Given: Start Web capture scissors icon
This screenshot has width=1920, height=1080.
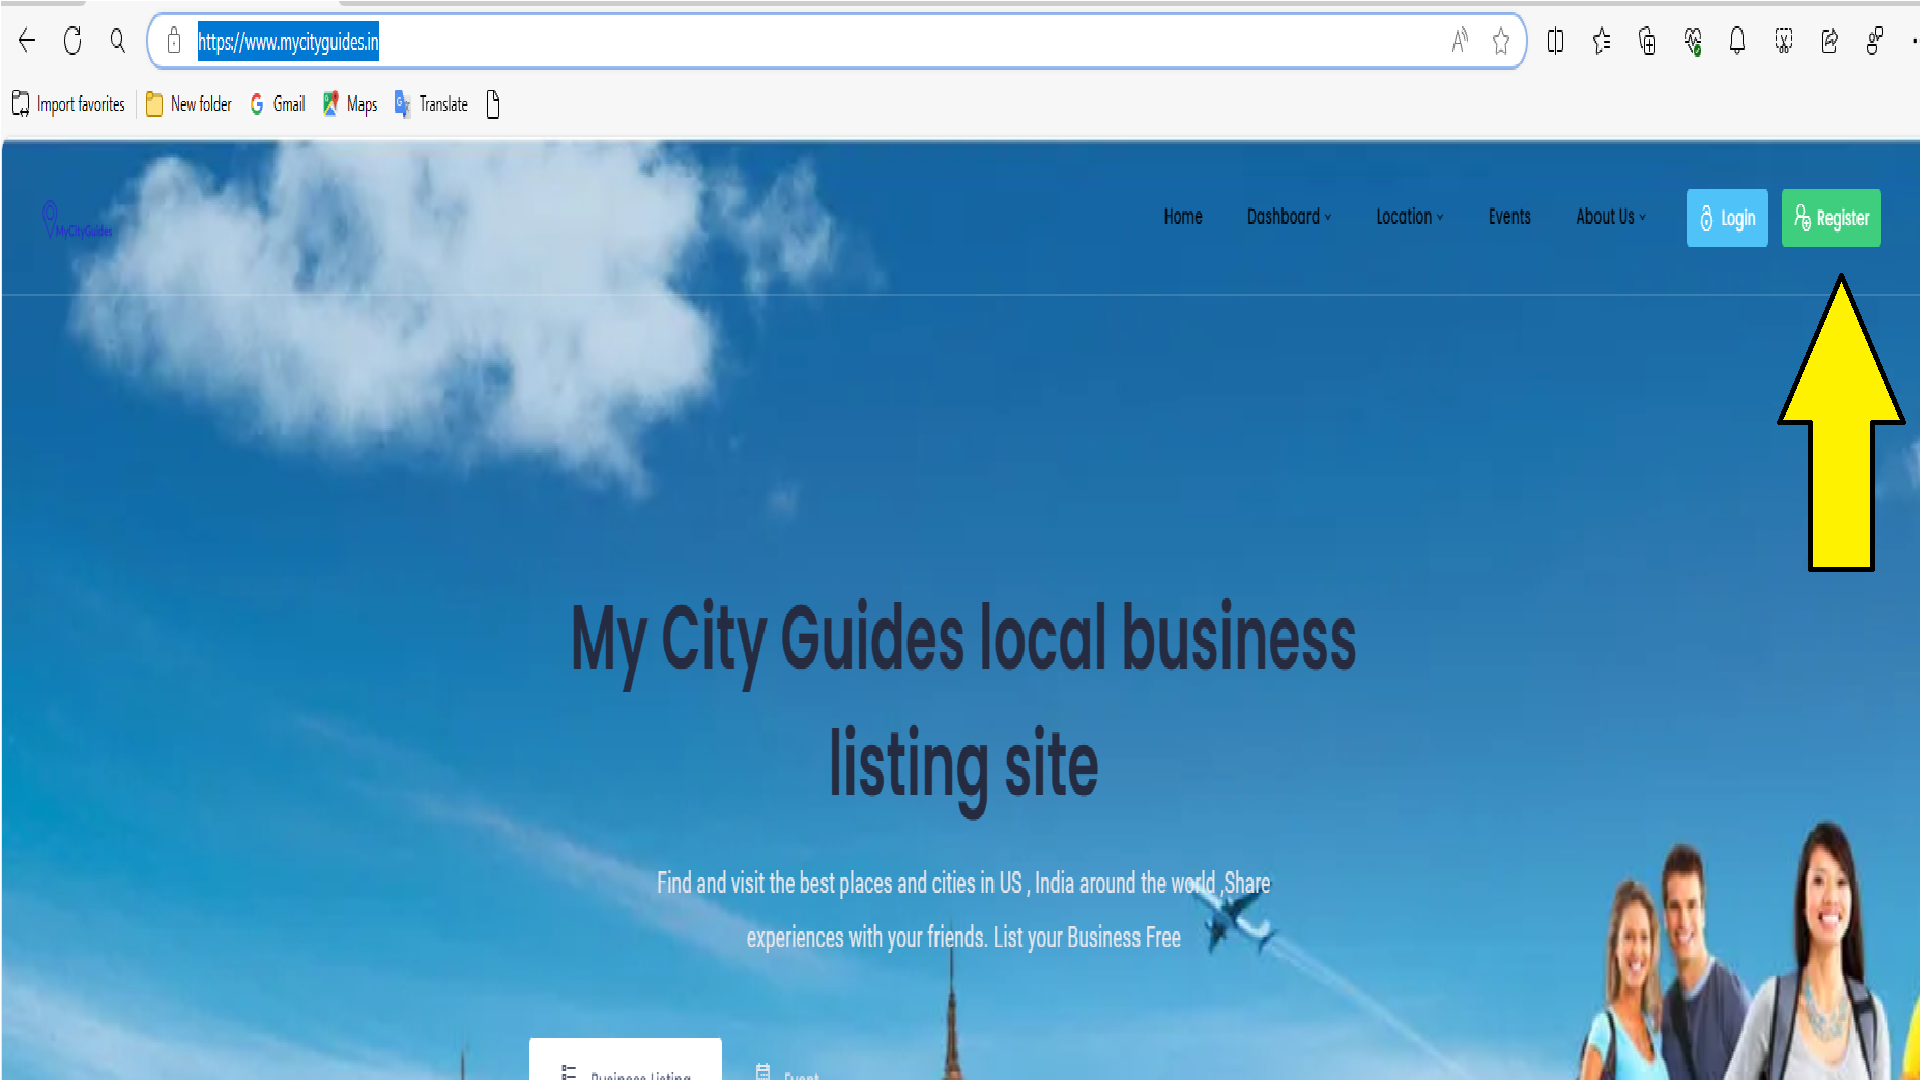Looking at the screenshot, I should [x=1783, y=41].
